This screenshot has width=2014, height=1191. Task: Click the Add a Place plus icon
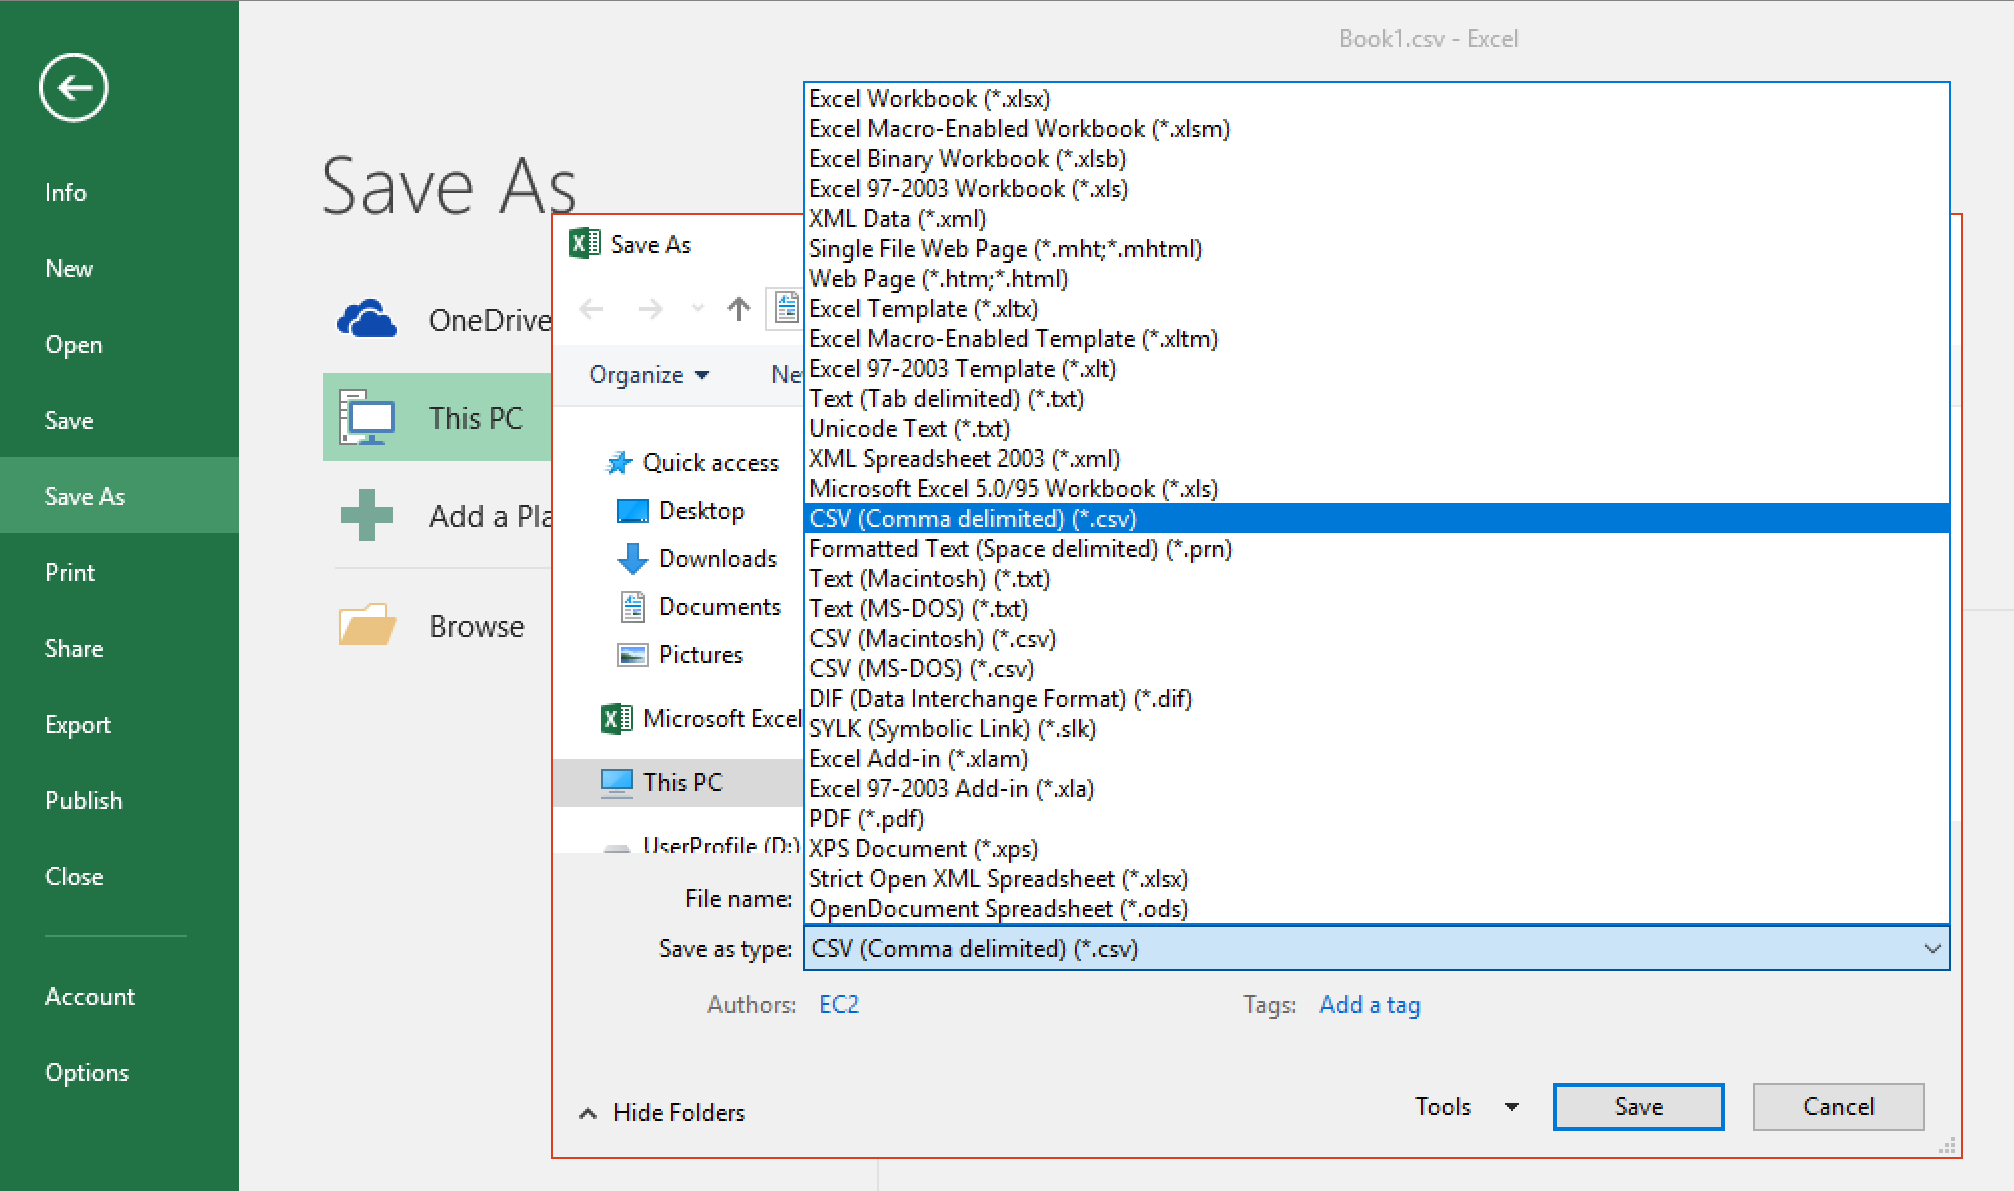367,515
